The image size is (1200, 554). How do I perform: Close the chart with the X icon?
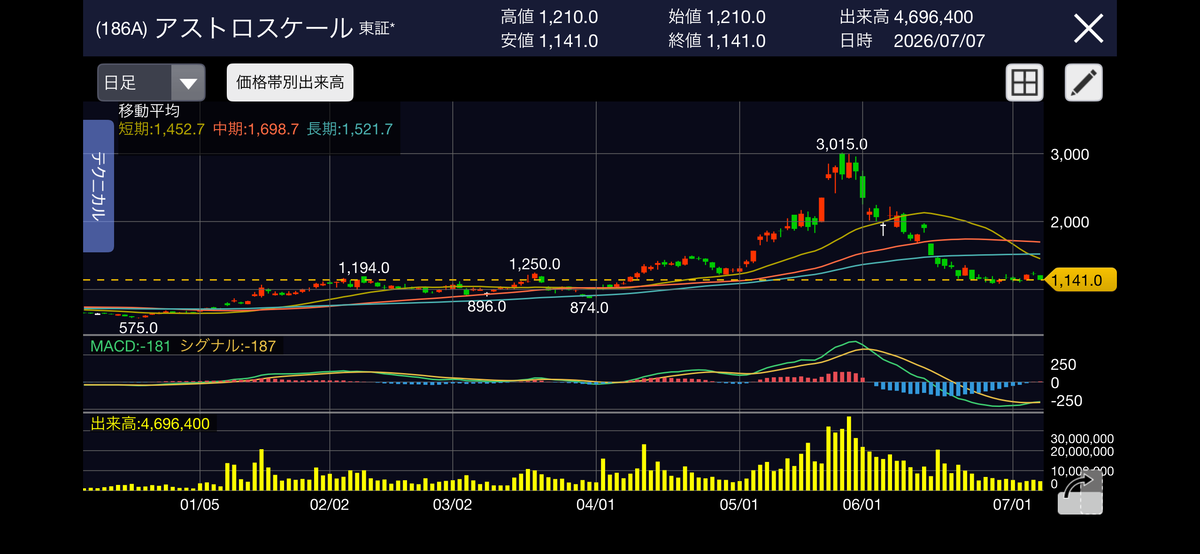click(x=1088, y=28)
